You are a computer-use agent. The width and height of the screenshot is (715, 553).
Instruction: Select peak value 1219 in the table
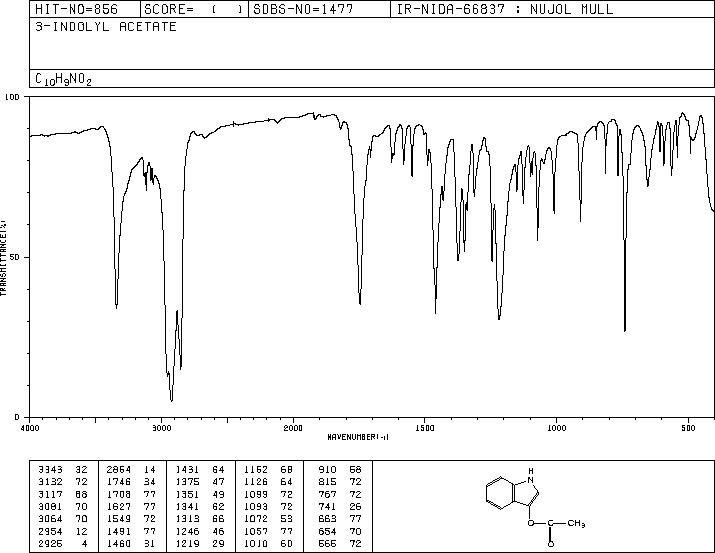pyautogui.click(x=187, y=544)
